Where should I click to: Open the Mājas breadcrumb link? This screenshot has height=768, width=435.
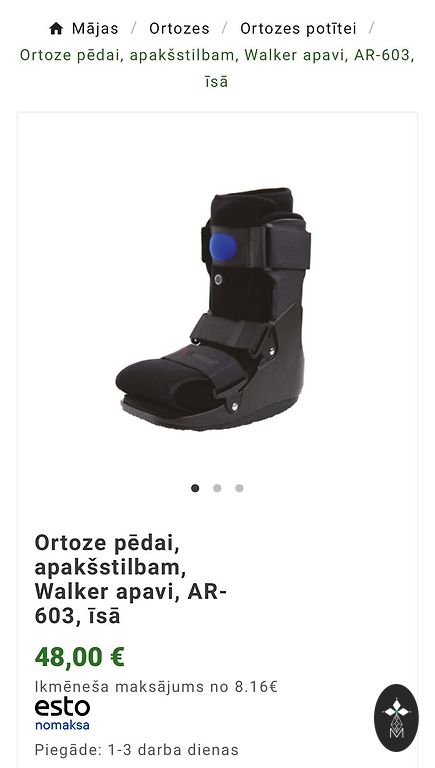pos(95,29)
